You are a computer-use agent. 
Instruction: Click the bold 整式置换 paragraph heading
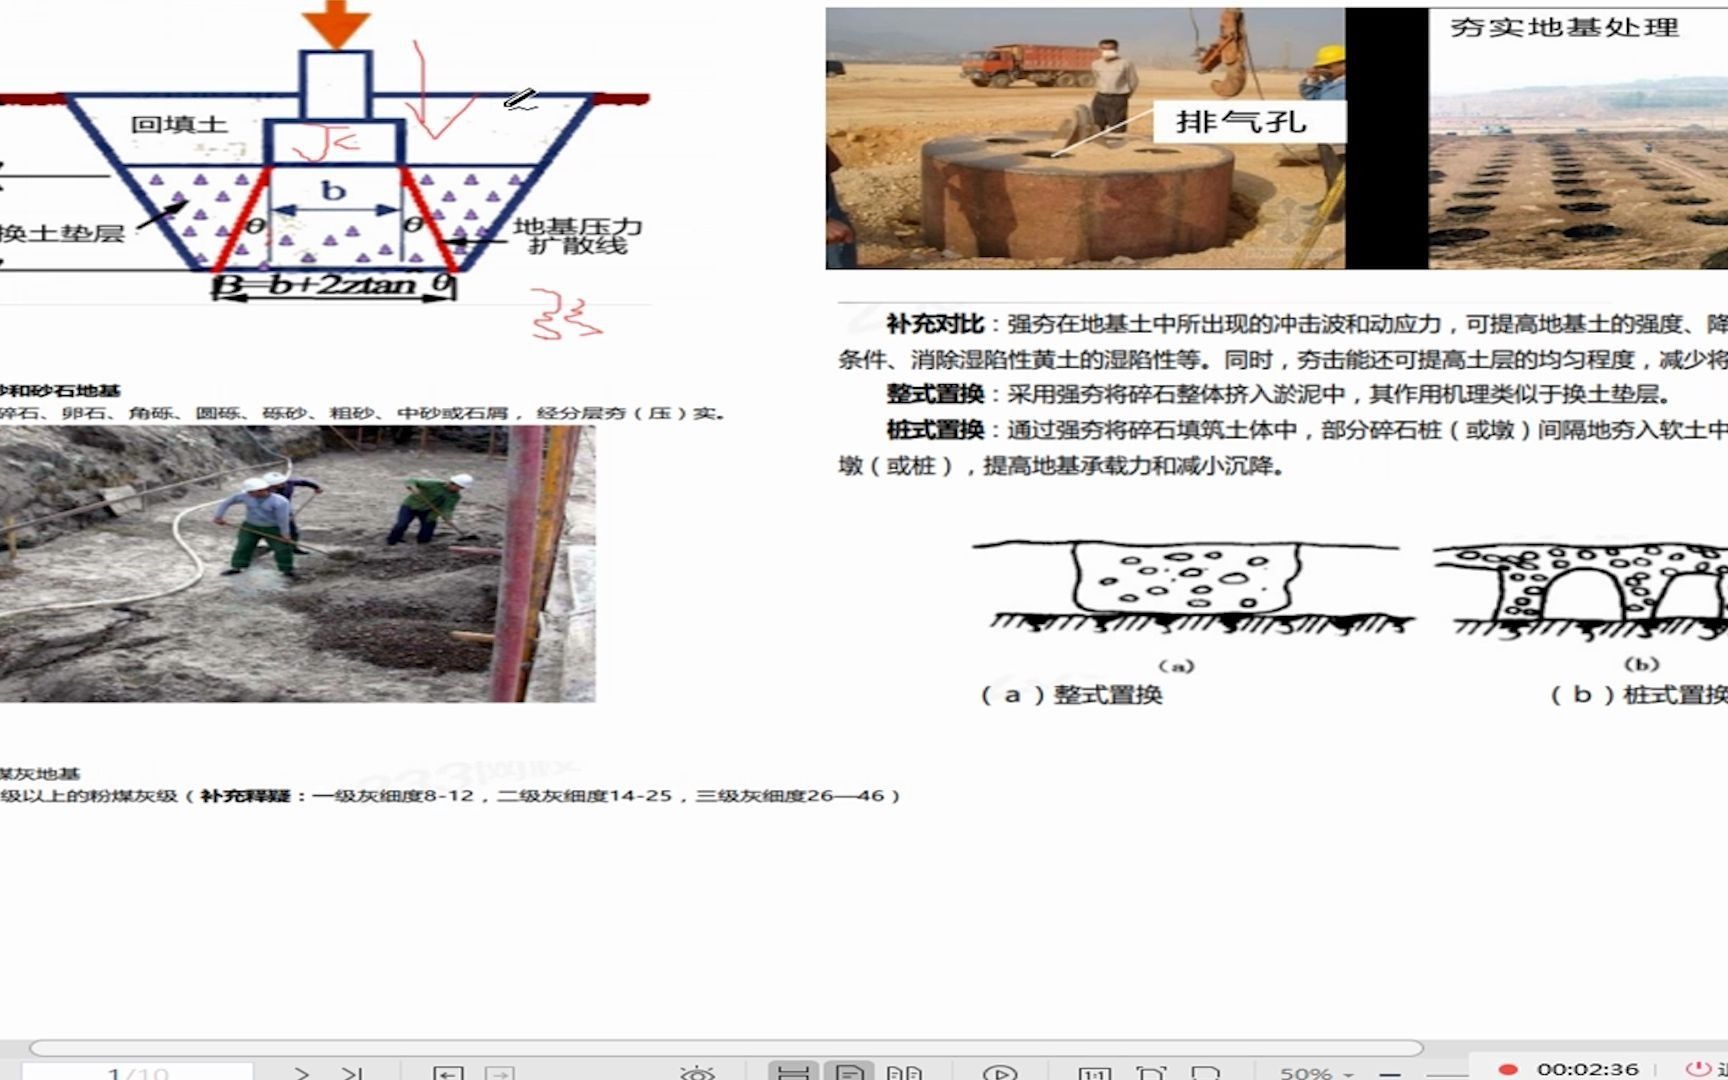tap(935, 394)
